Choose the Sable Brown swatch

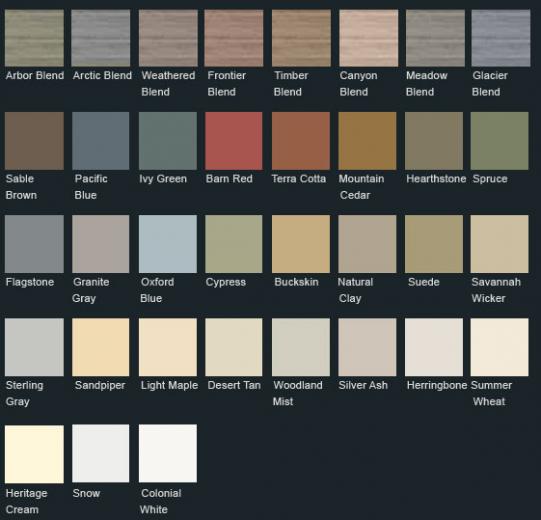tap(35, 141)
